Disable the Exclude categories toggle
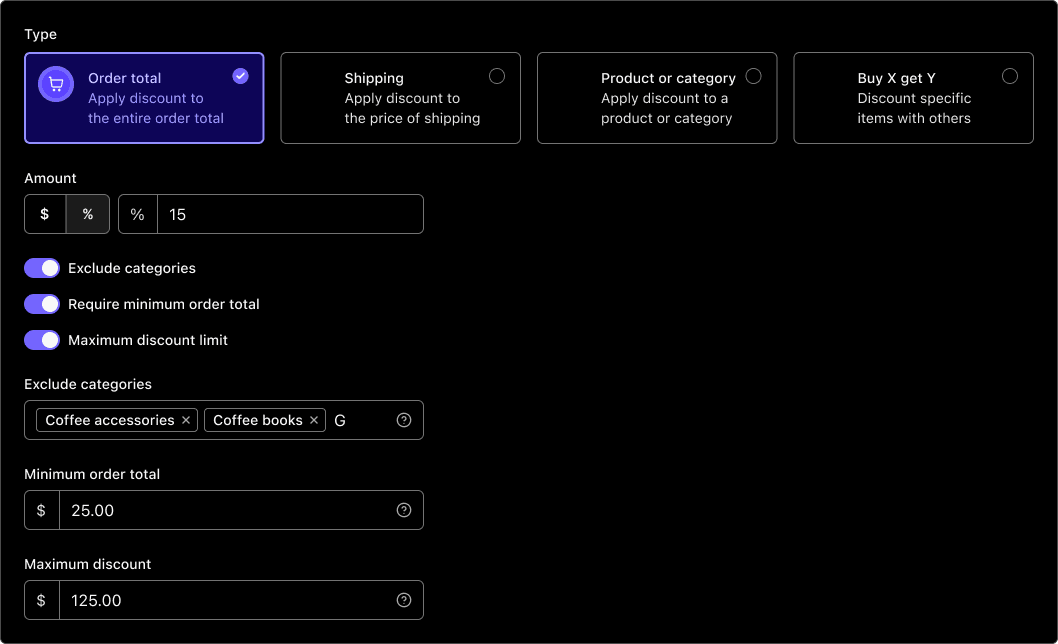1058x644 pixels. (x=43, y=268)
